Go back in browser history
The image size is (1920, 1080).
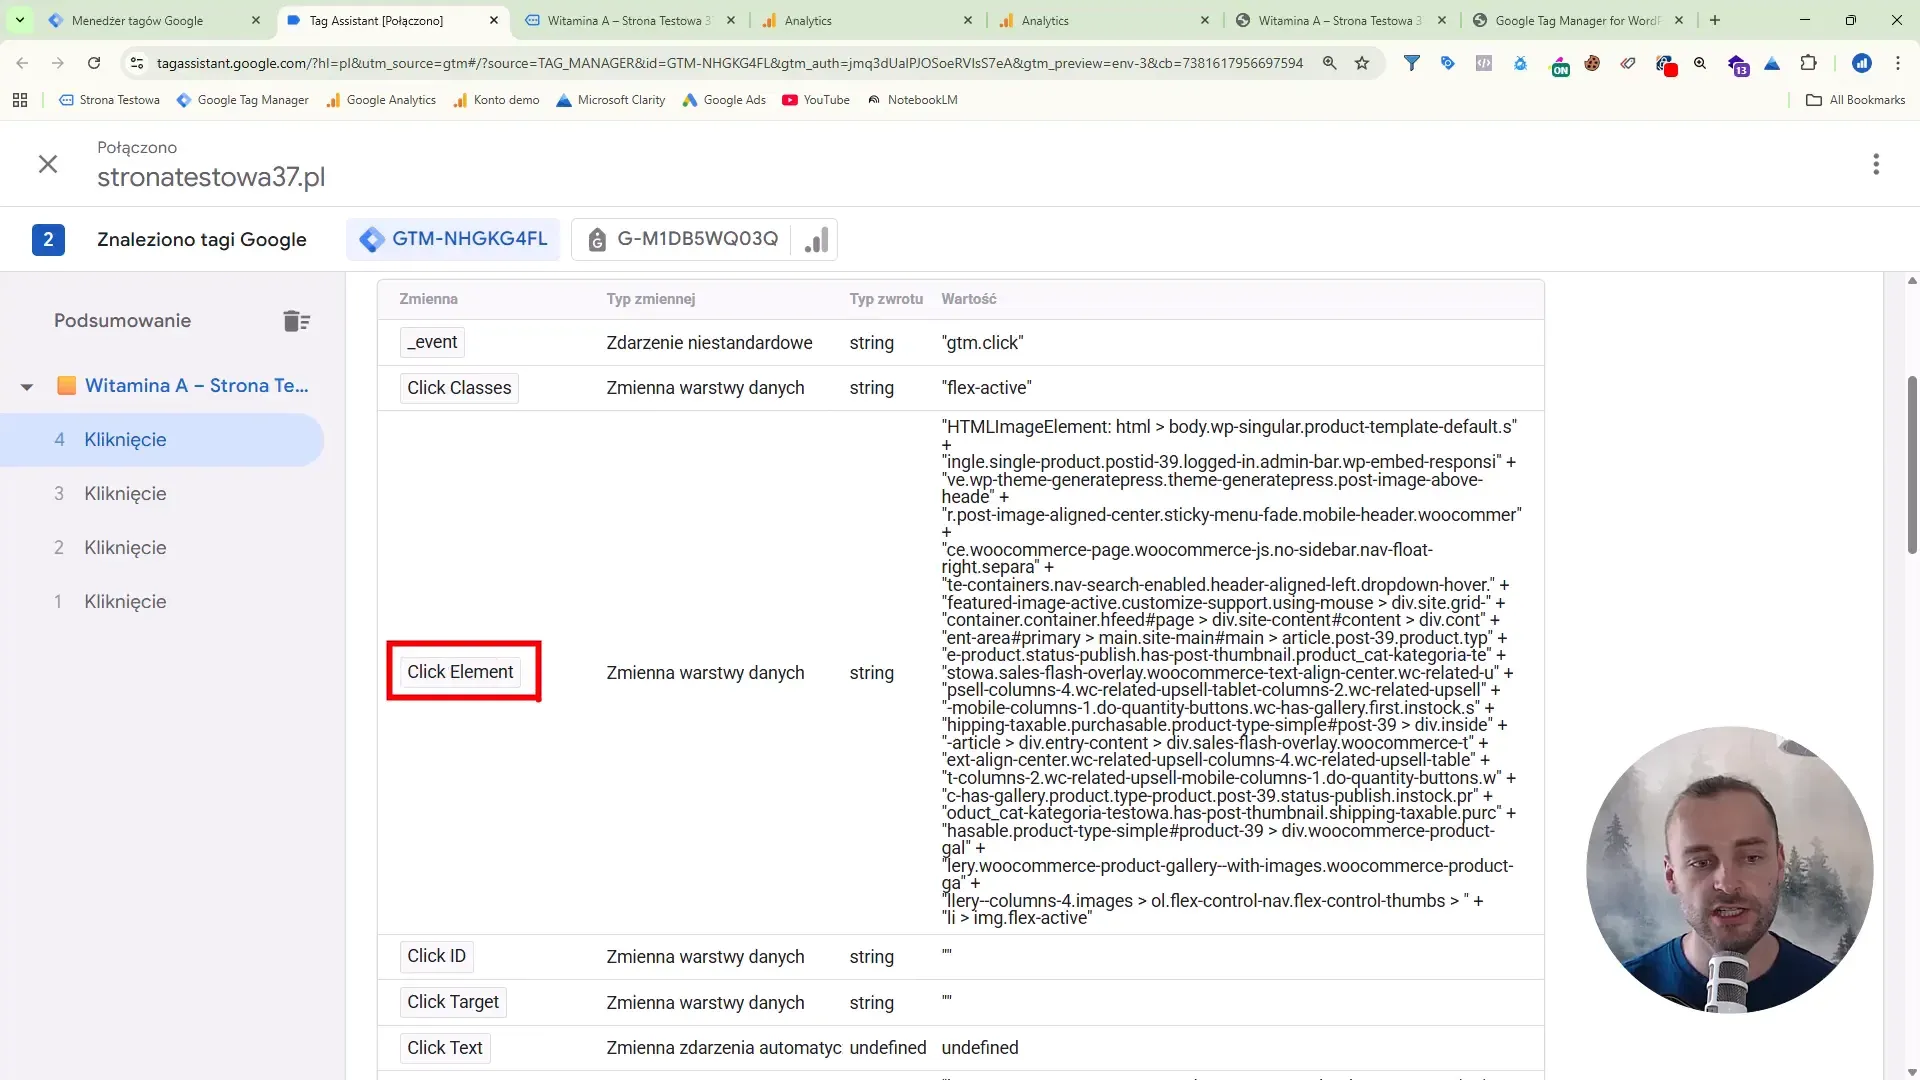(22, 63)
